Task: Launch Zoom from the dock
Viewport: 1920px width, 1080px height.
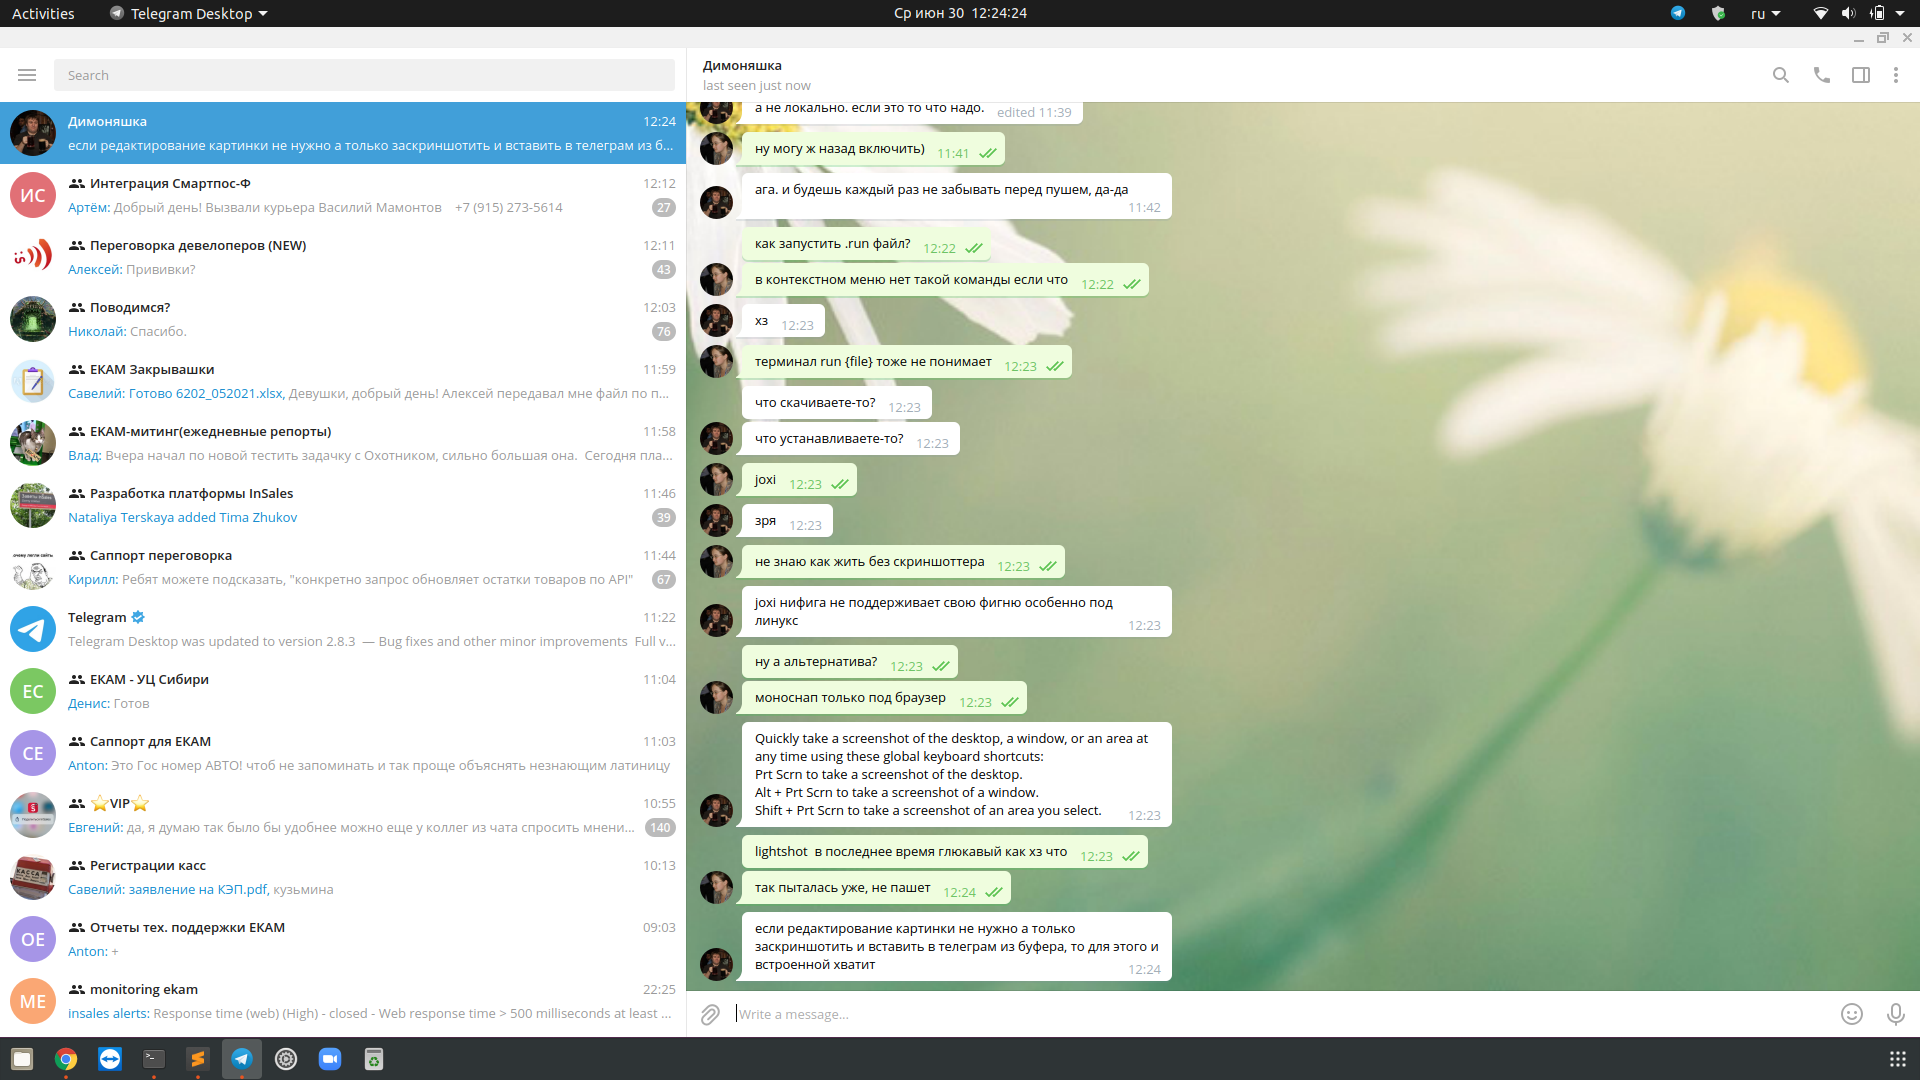Action: pos(330,1059)
